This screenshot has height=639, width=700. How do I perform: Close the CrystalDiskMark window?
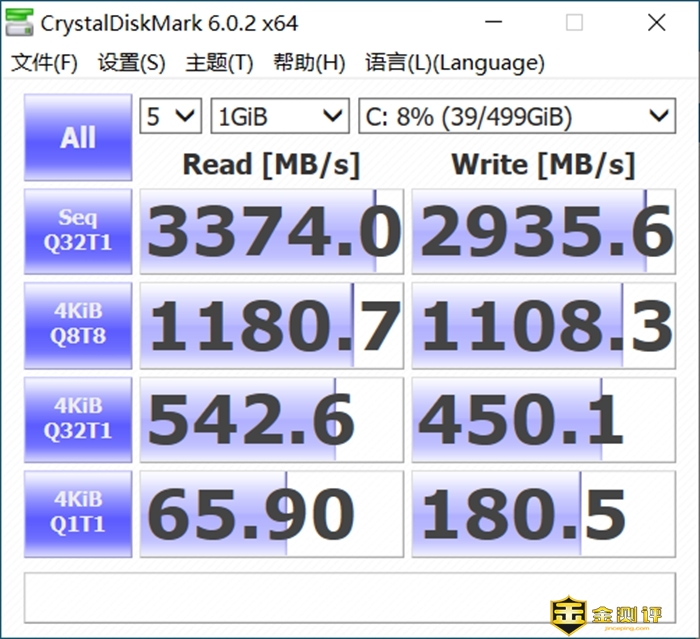click(654, 22)
